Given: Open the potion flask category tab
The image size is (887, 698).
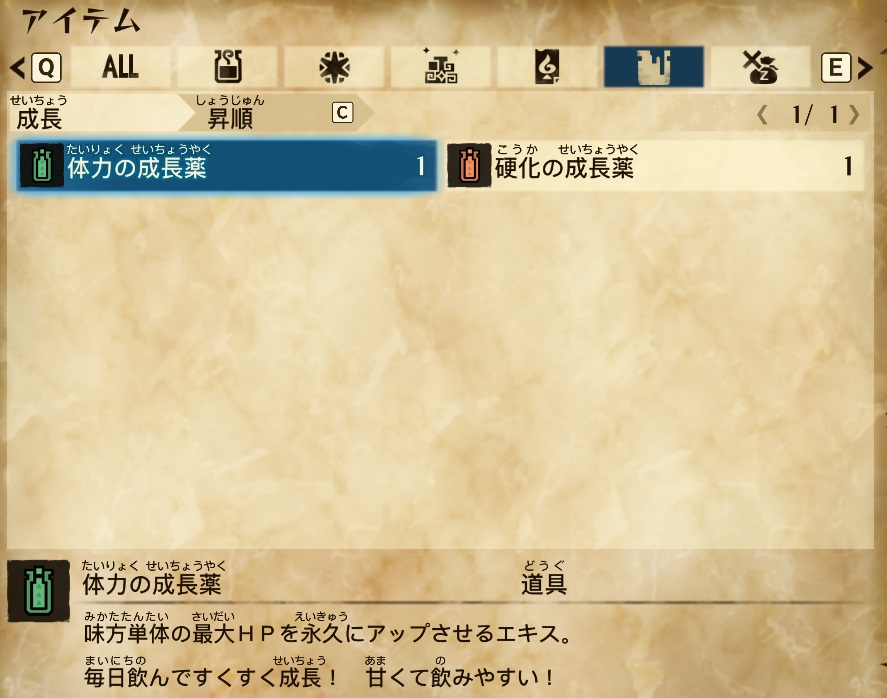Looking at the screenshot, I should pos(227,67).
